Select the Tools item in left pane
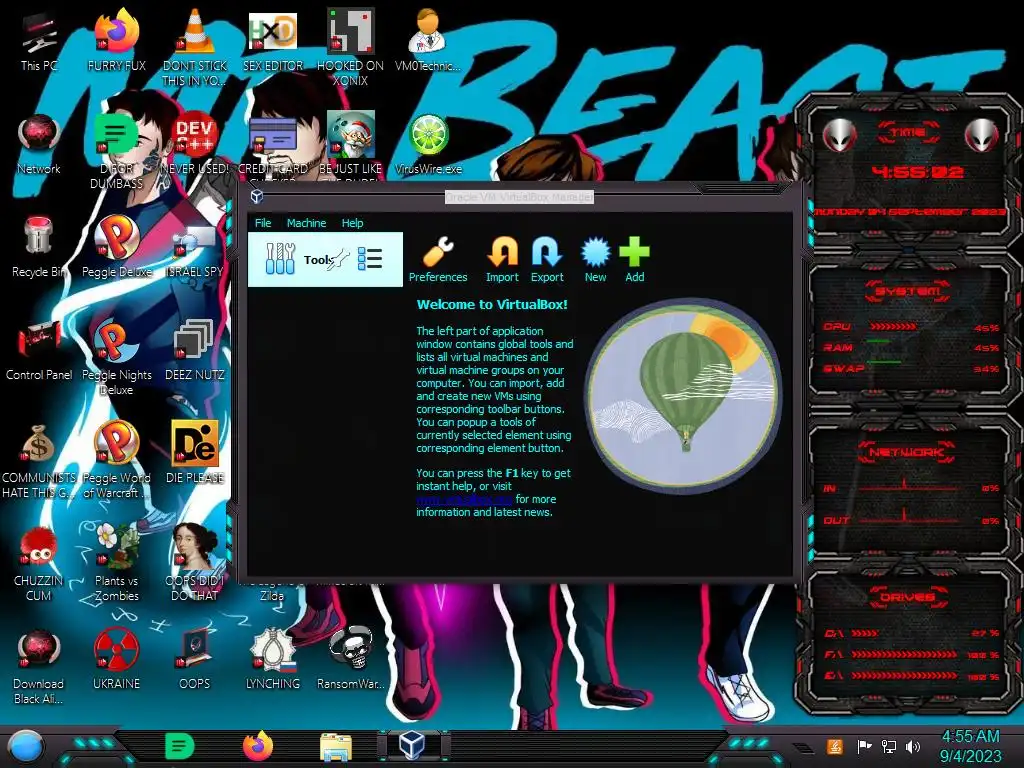 coord(325,259)
